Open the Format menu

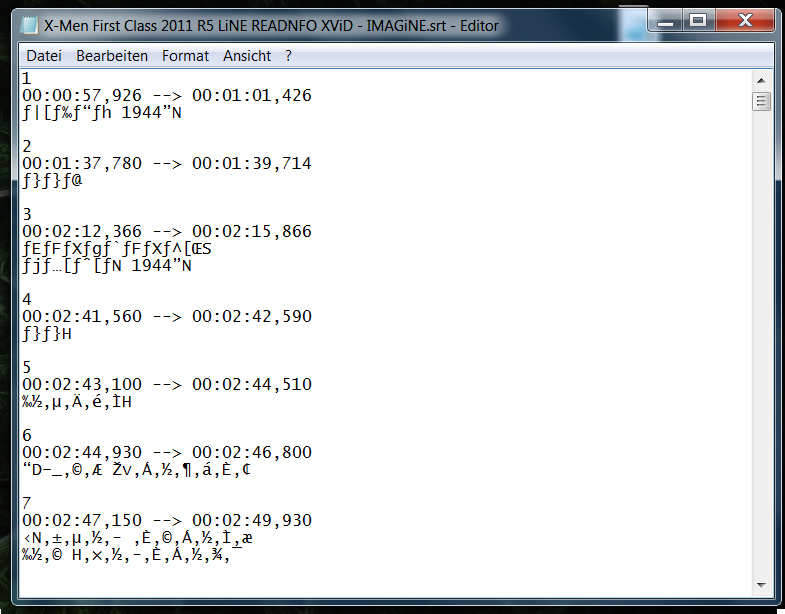[x=185, y=56]
